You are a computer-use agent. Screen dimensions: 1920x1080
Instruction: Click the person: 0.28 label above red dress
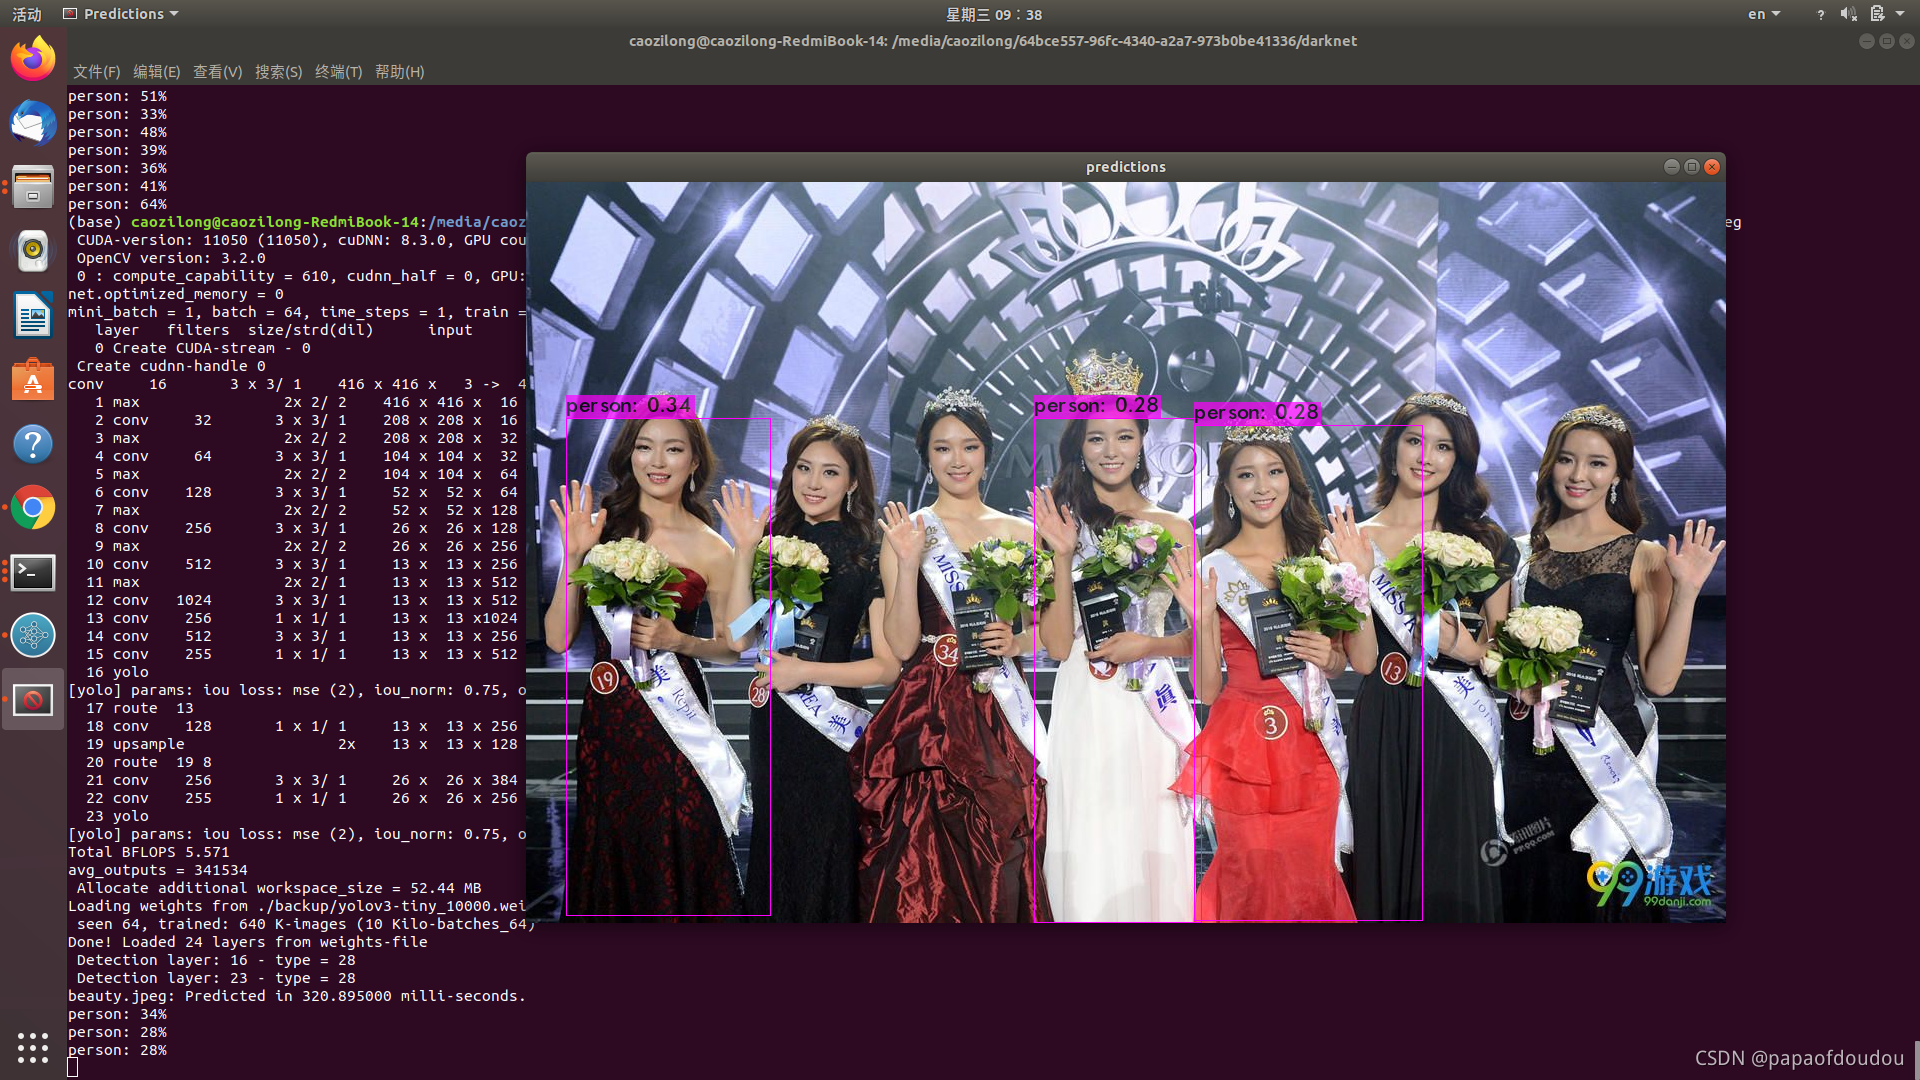click(x=1256, y=413)
